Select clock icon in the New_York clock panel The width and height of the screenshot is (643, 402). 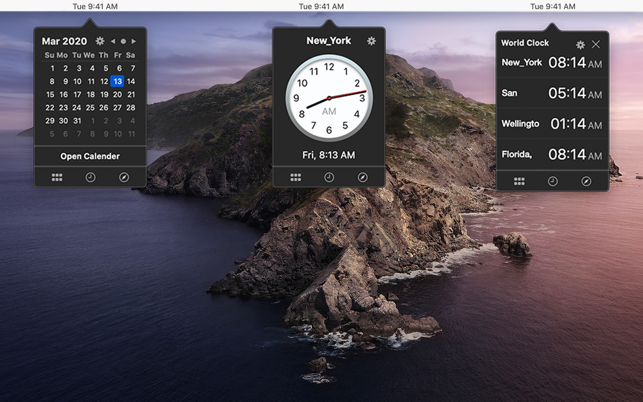tap(329, 177)
